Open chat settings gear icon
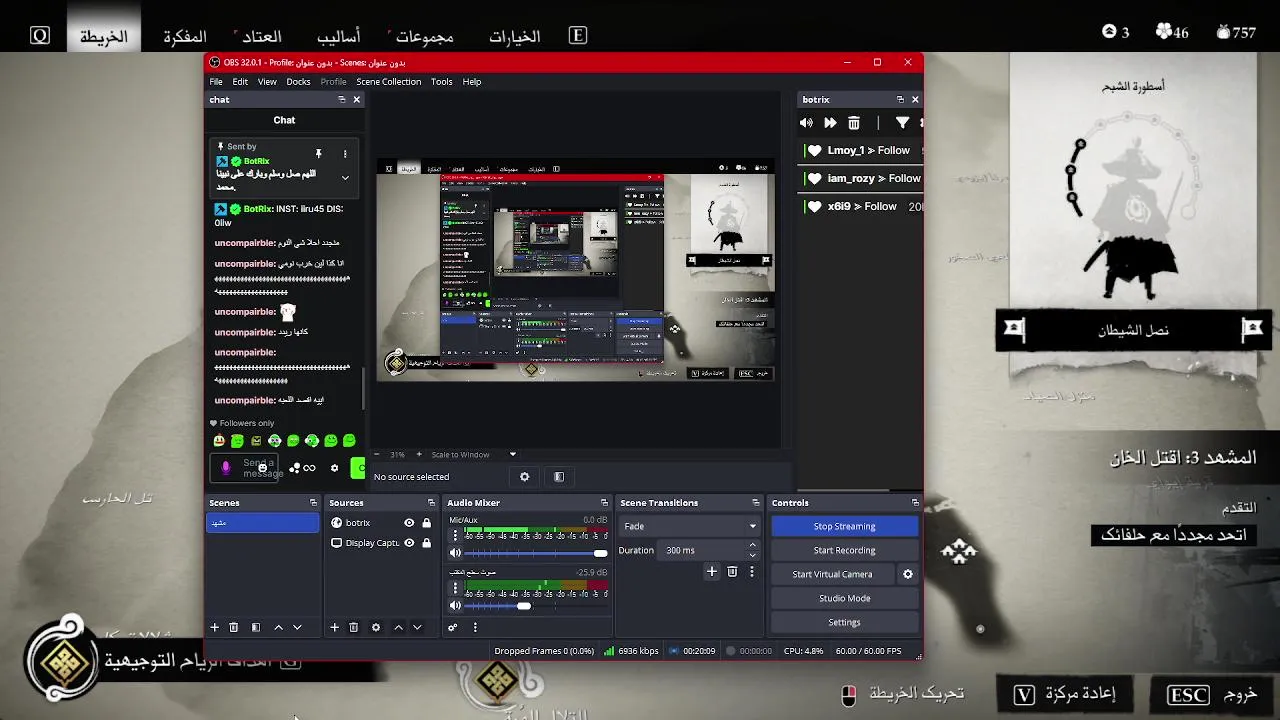This screenshot has width=1280, height=720. click(x=334, y=468)
